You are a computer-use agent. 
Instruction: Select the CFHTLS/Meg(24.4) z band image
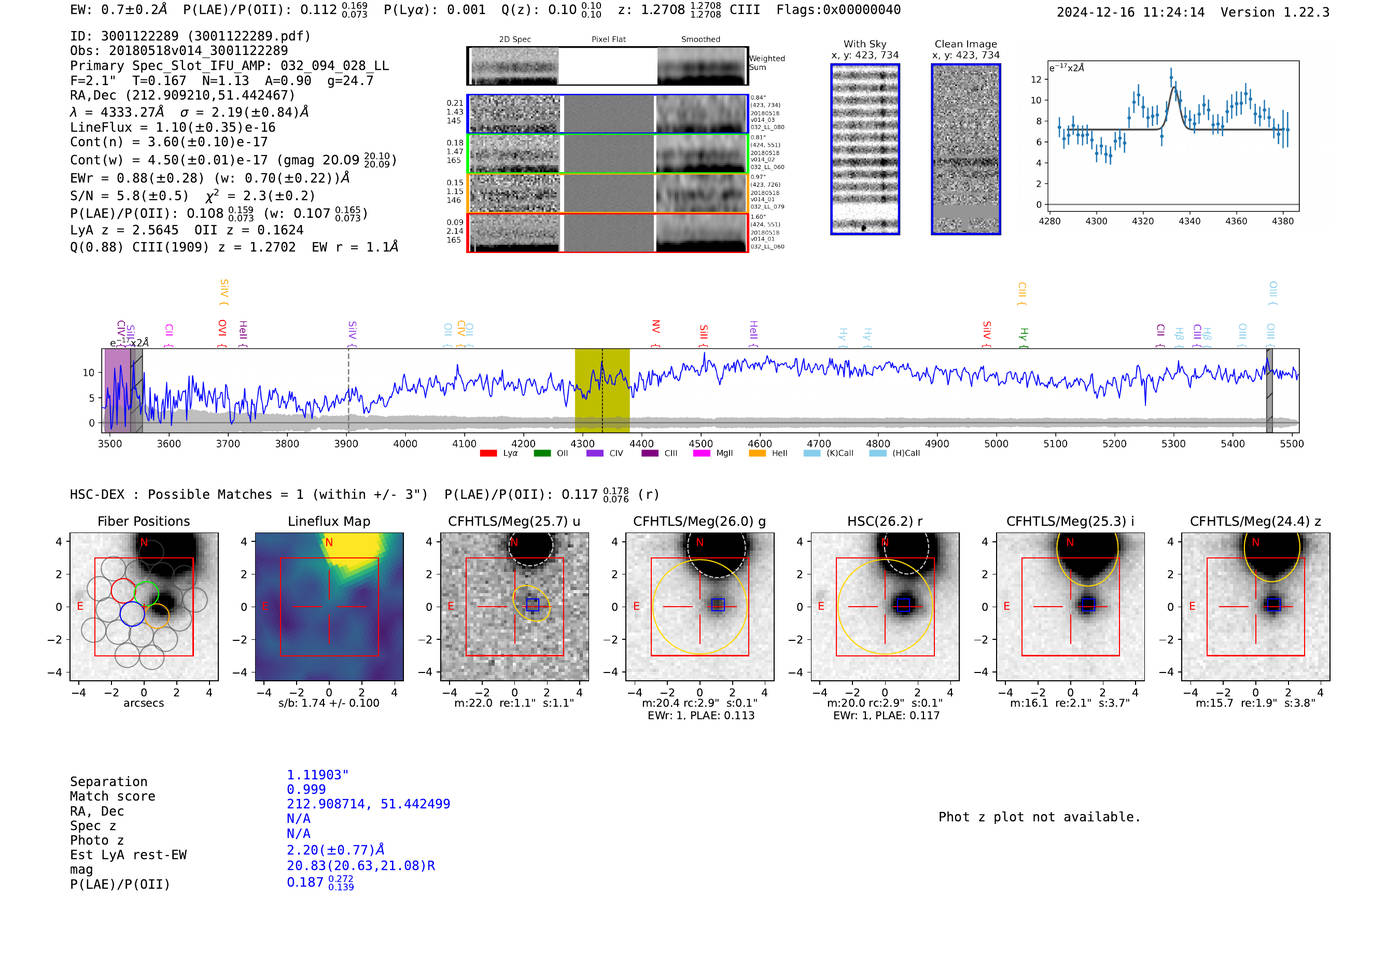[x=1256, y=607]
